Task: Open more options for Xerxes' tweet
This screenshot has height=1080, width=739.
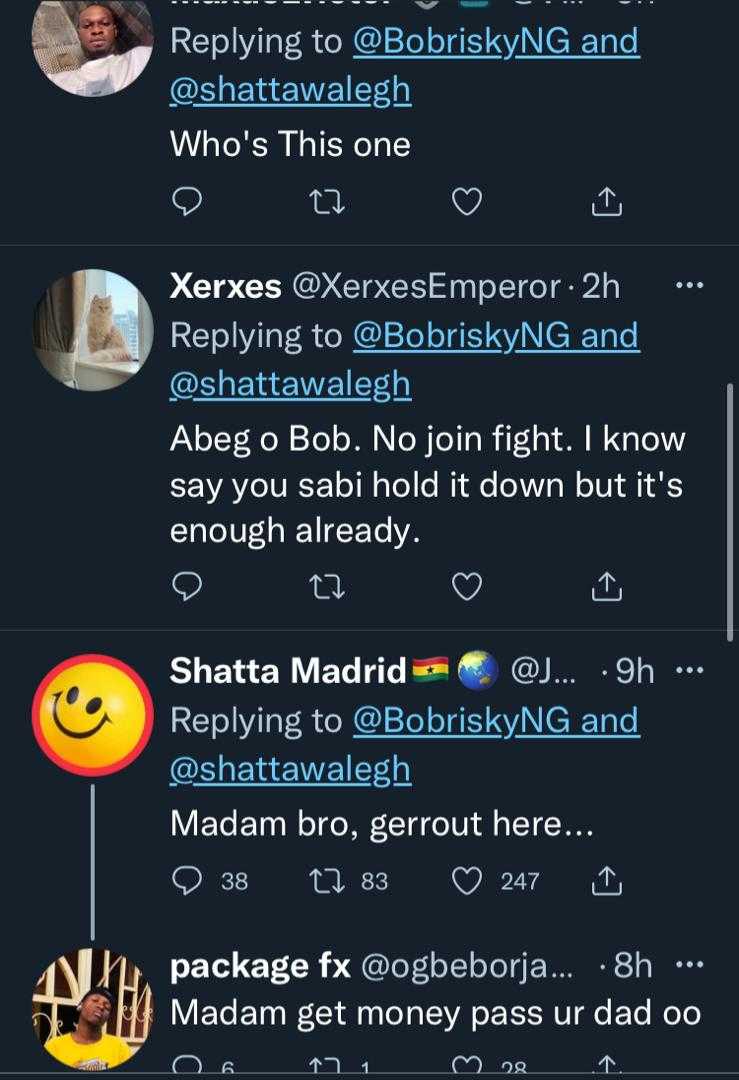Action: click(690, 286)
